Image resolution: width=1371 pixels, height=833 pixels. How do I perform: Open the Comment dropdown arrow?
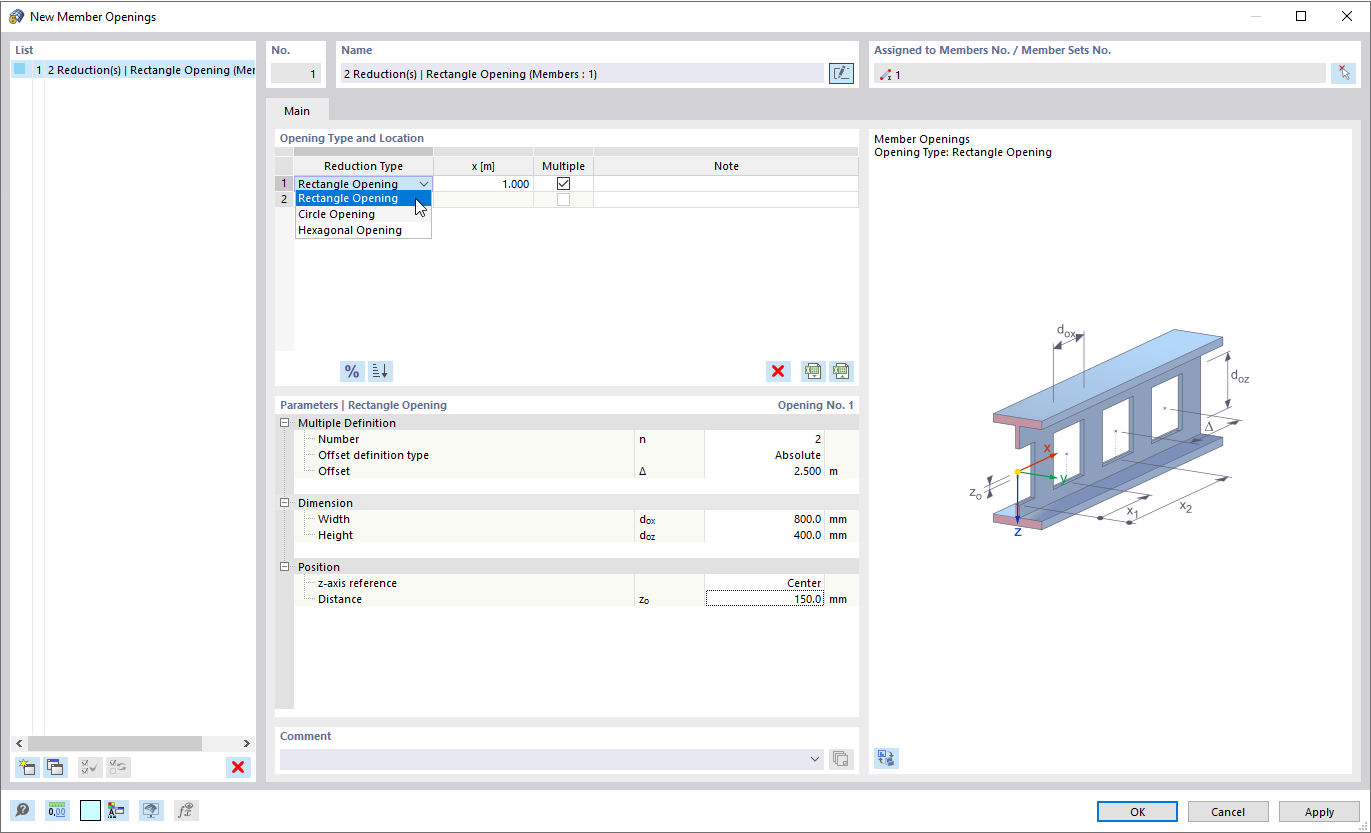[x=815, y=759]
